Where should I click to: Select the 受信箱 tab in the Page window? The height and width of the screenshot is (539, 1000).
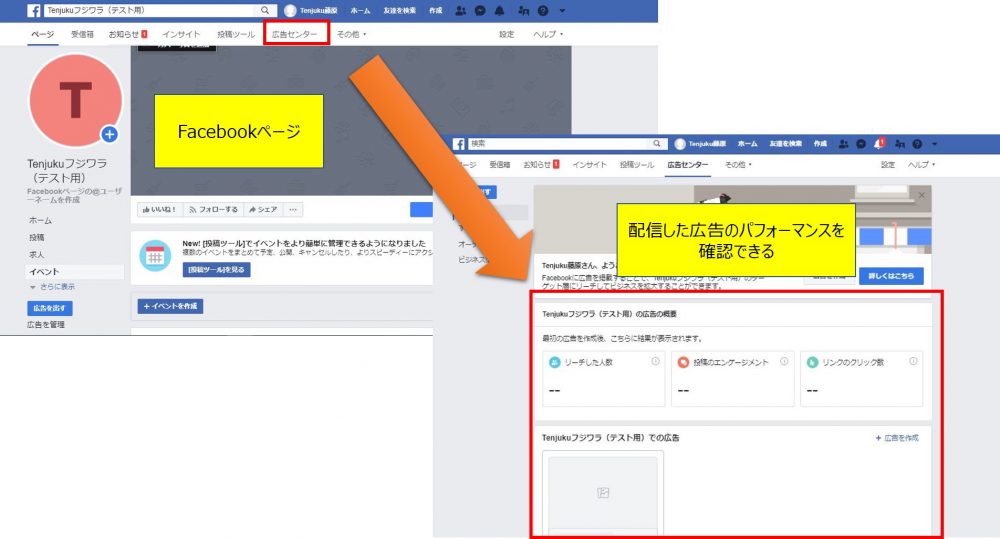(82, 34)
